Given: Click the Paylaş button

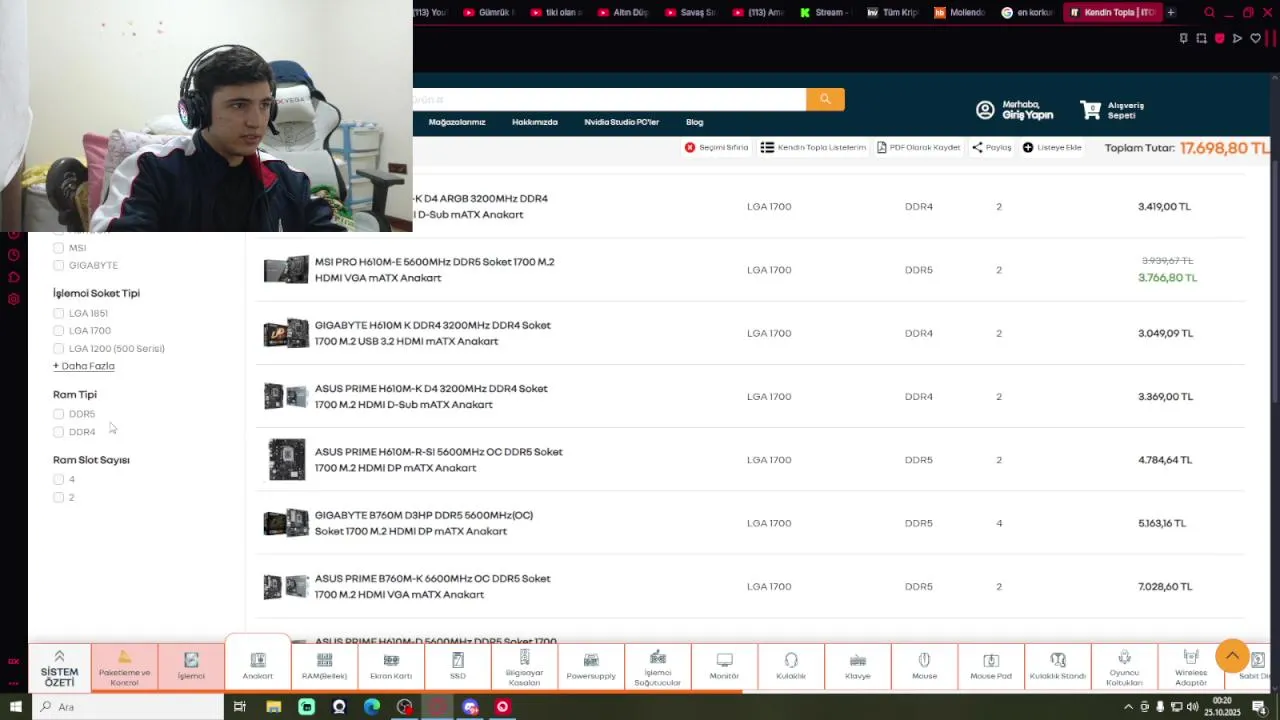Looking at the screenshot, I should [x=992, y=147].
